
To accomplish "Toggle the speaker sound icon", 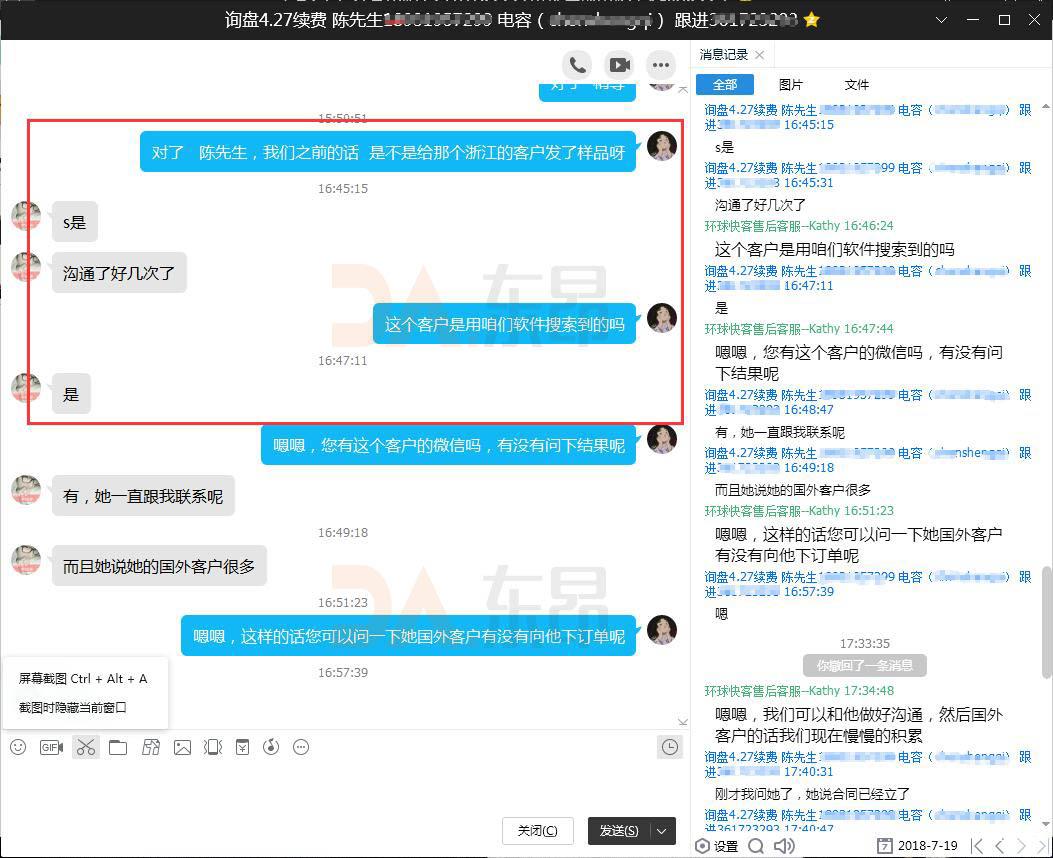I will click(x=785, y=846).
